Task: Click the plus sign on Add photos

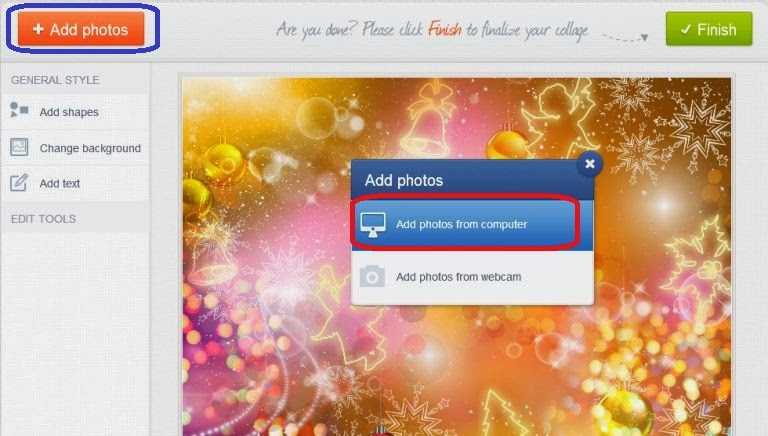Action: [x=38, y=29]
